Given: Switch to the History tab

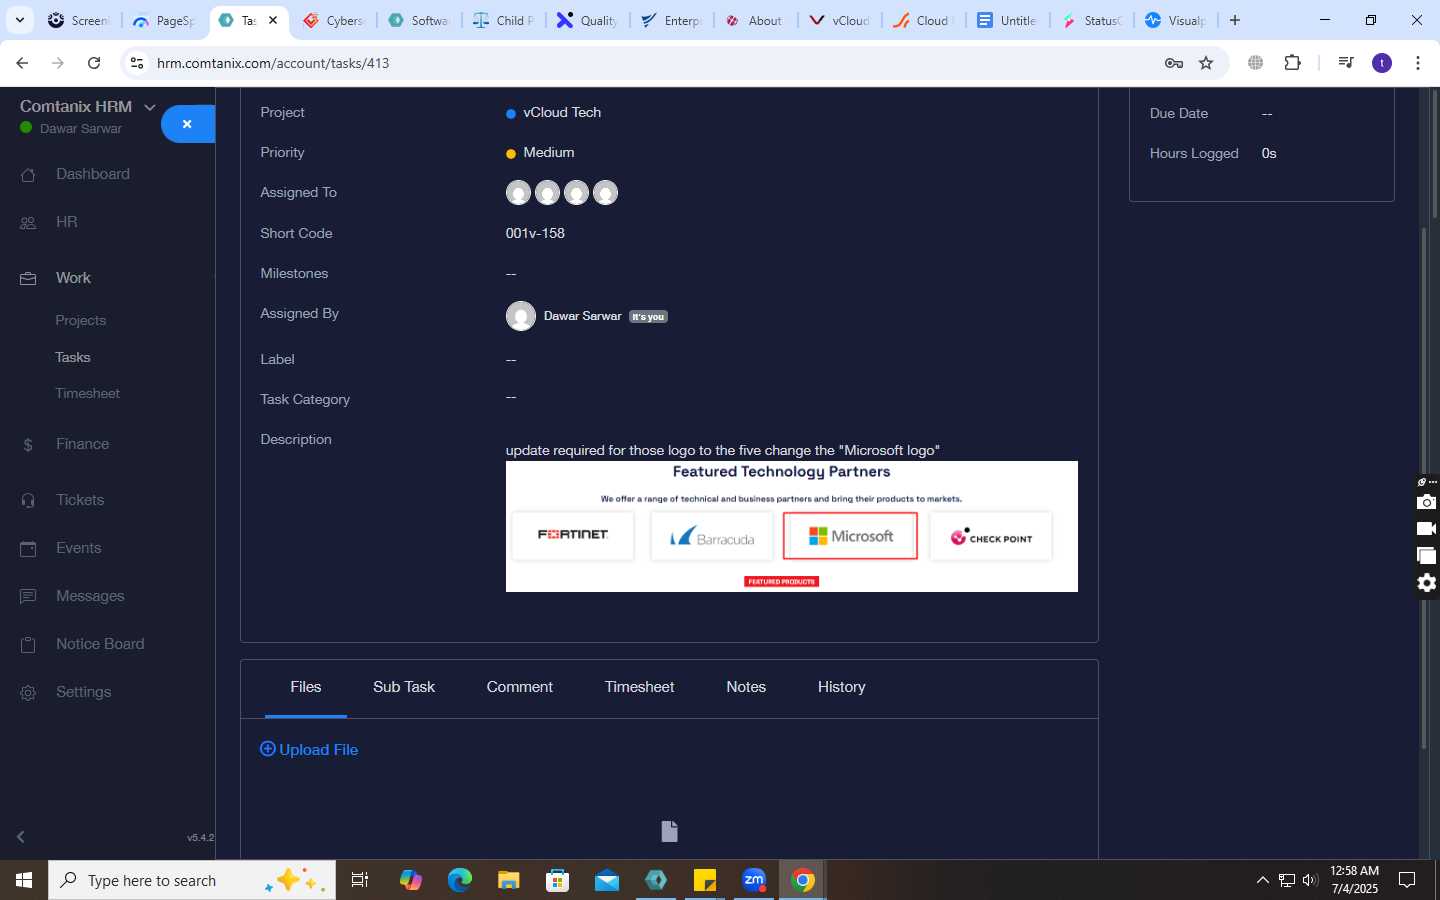Looking at the screenshot, I should point(842,687).
